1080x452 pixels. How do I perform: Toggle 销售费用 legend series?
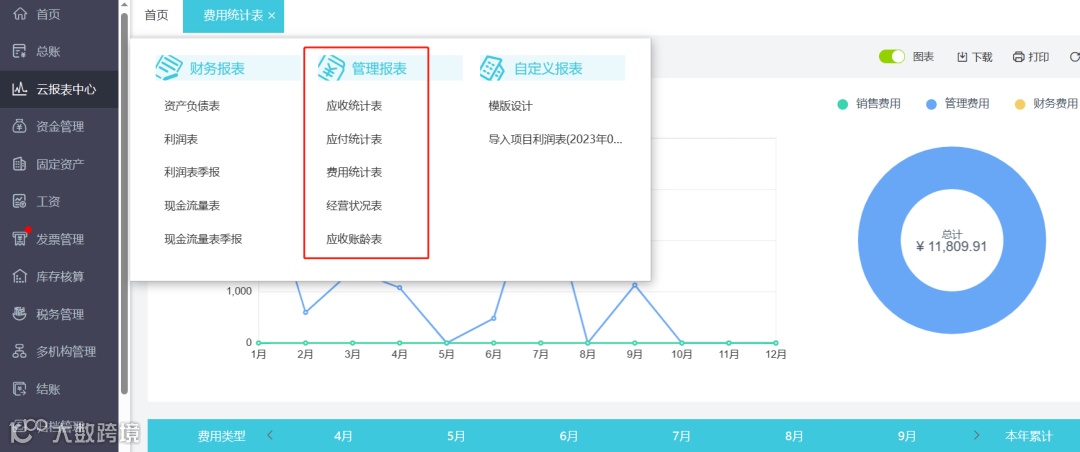tap(869, 104)
